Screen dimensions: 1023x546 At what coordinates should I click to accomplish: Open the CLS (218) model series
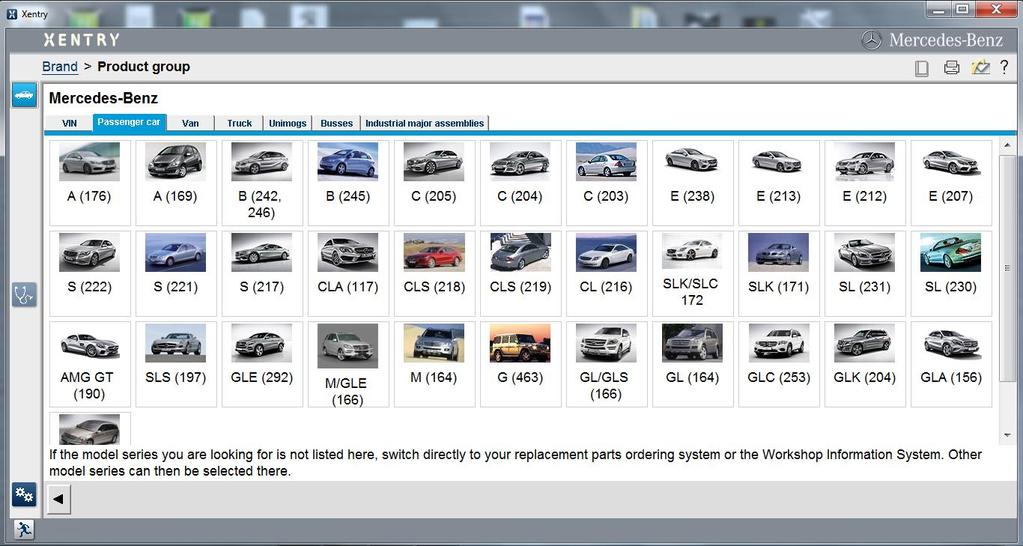point(434,273)
